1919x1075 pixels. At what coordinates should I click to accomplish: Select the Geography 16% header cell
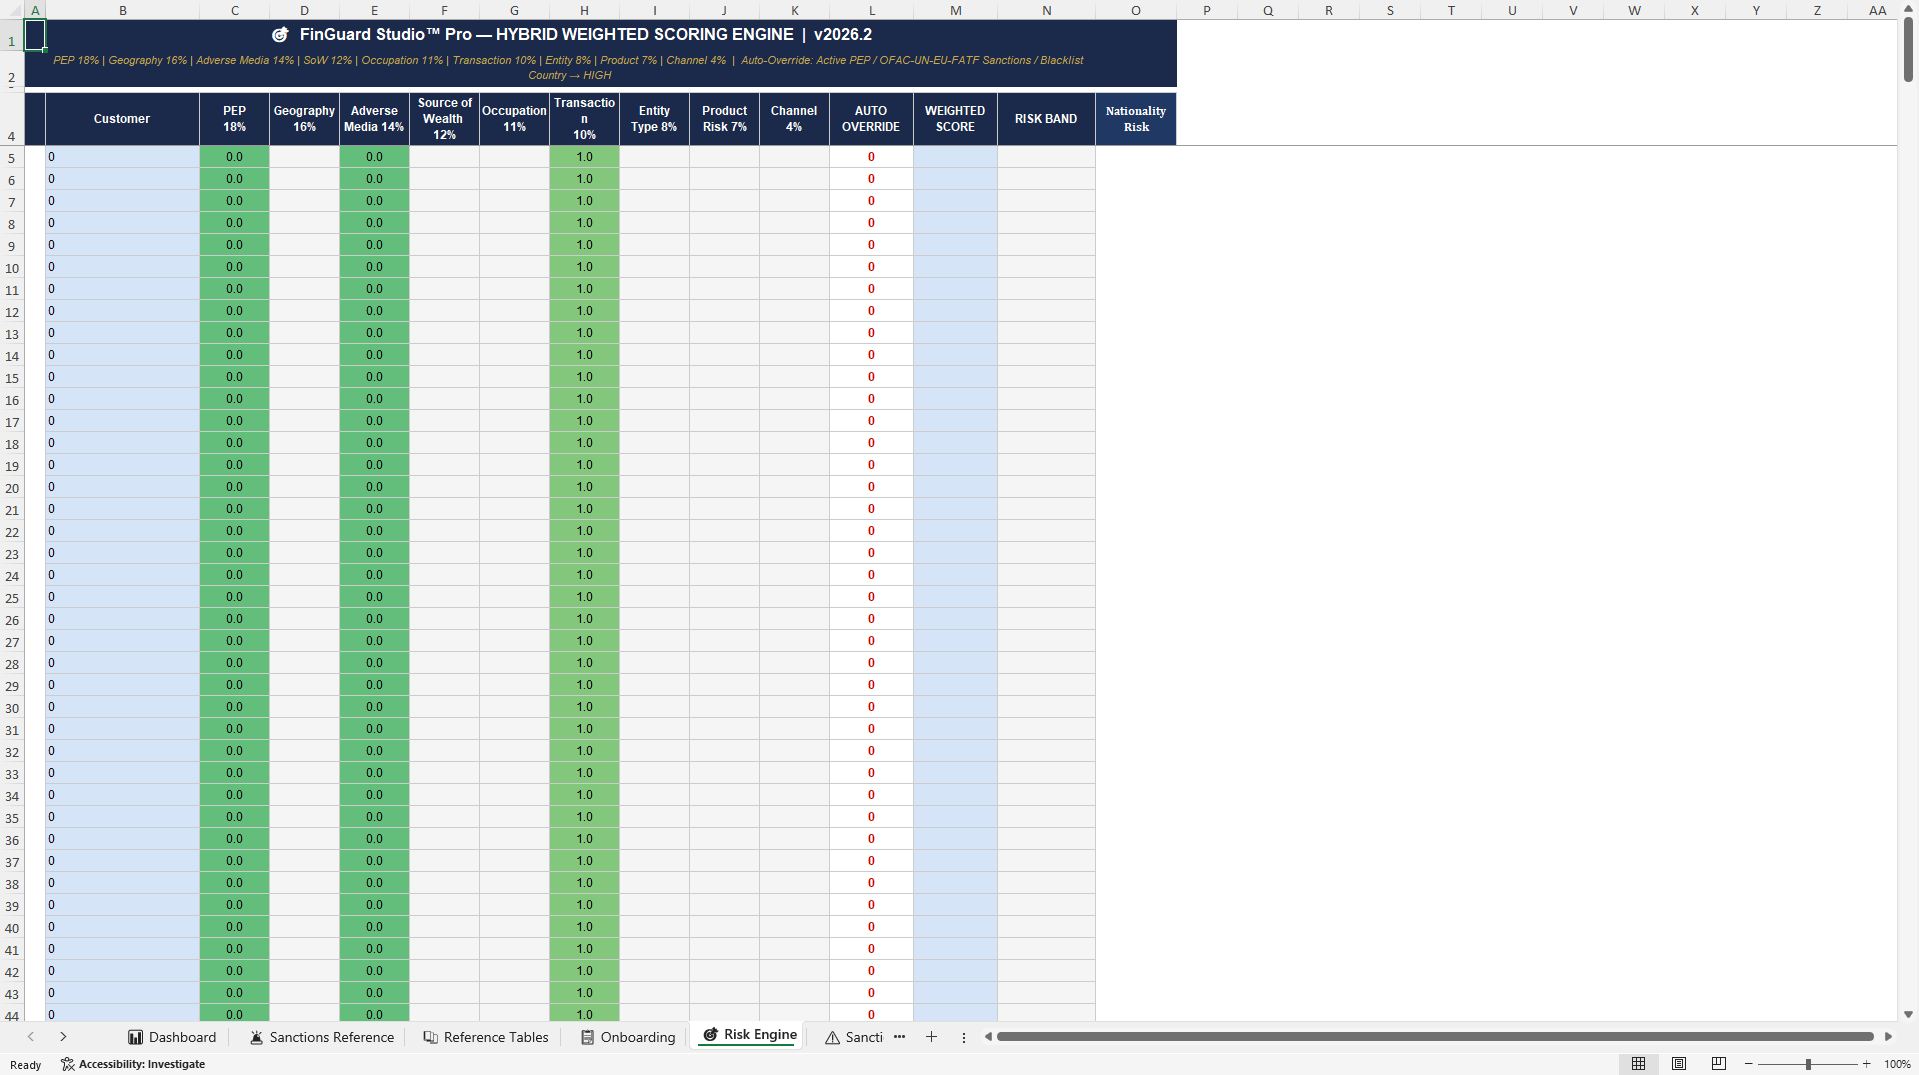tap(304, 119)
